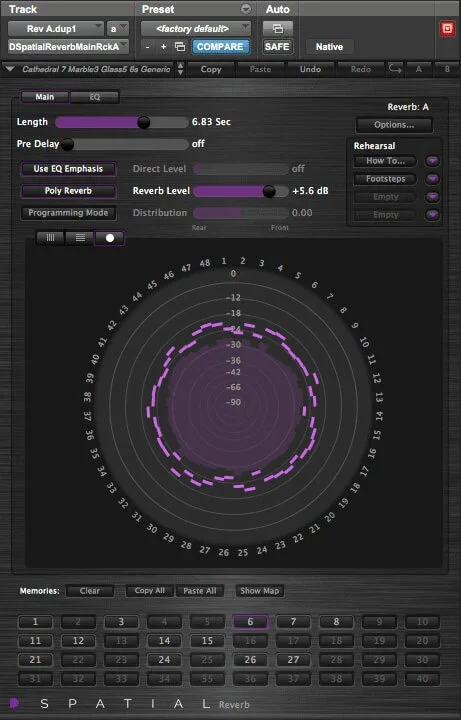The width and height of the screenshot is (461, 720).
Task: Select memory slot 8
Action: pyautogui.click(x=336, y=622)
